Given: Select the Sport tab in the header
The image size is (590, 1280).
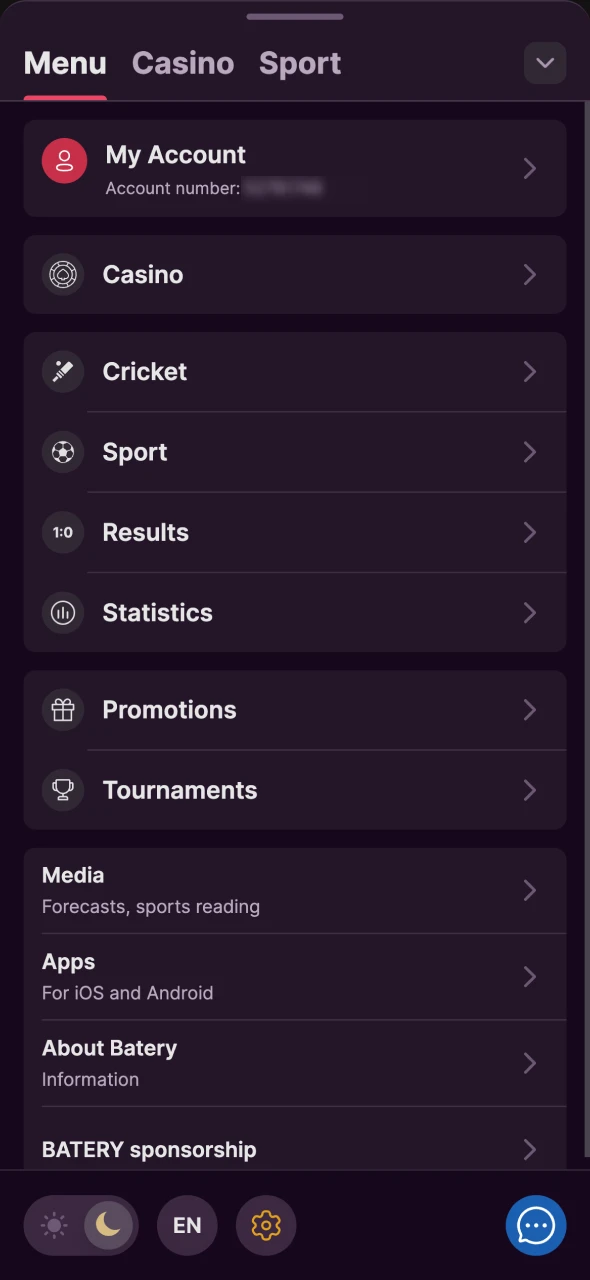Looking at the screenshot, I should pos(300,63).
